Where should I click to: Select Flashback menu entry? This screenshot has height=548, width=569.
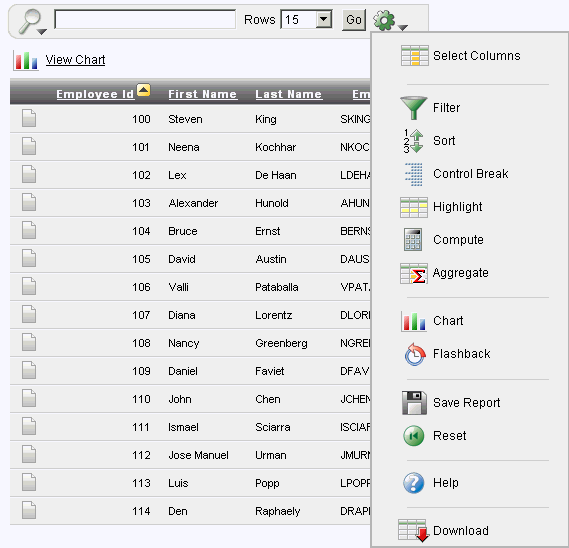pos(462,354)
